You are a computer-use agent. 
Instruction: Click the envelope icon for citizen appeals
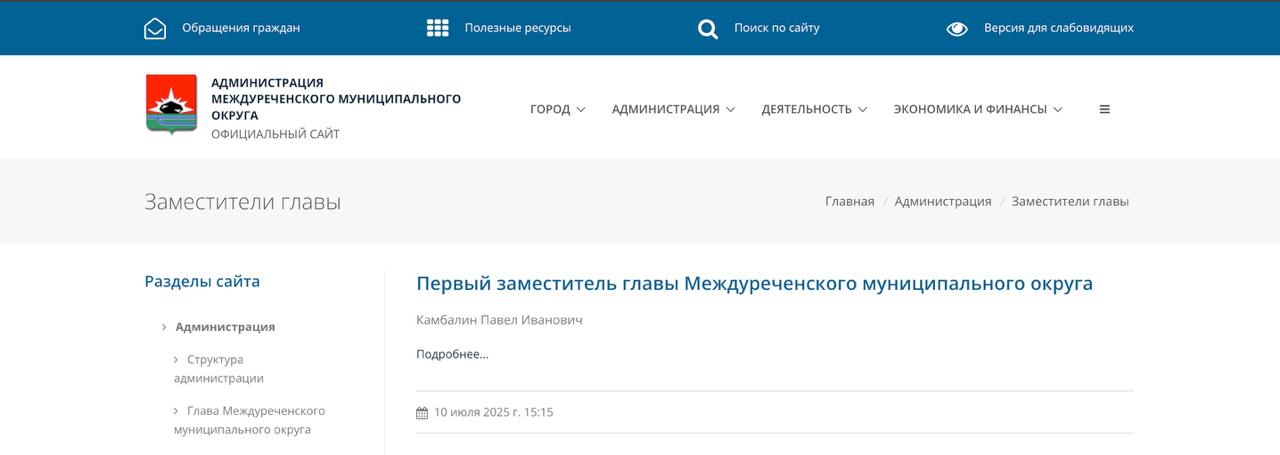point(155,28)
